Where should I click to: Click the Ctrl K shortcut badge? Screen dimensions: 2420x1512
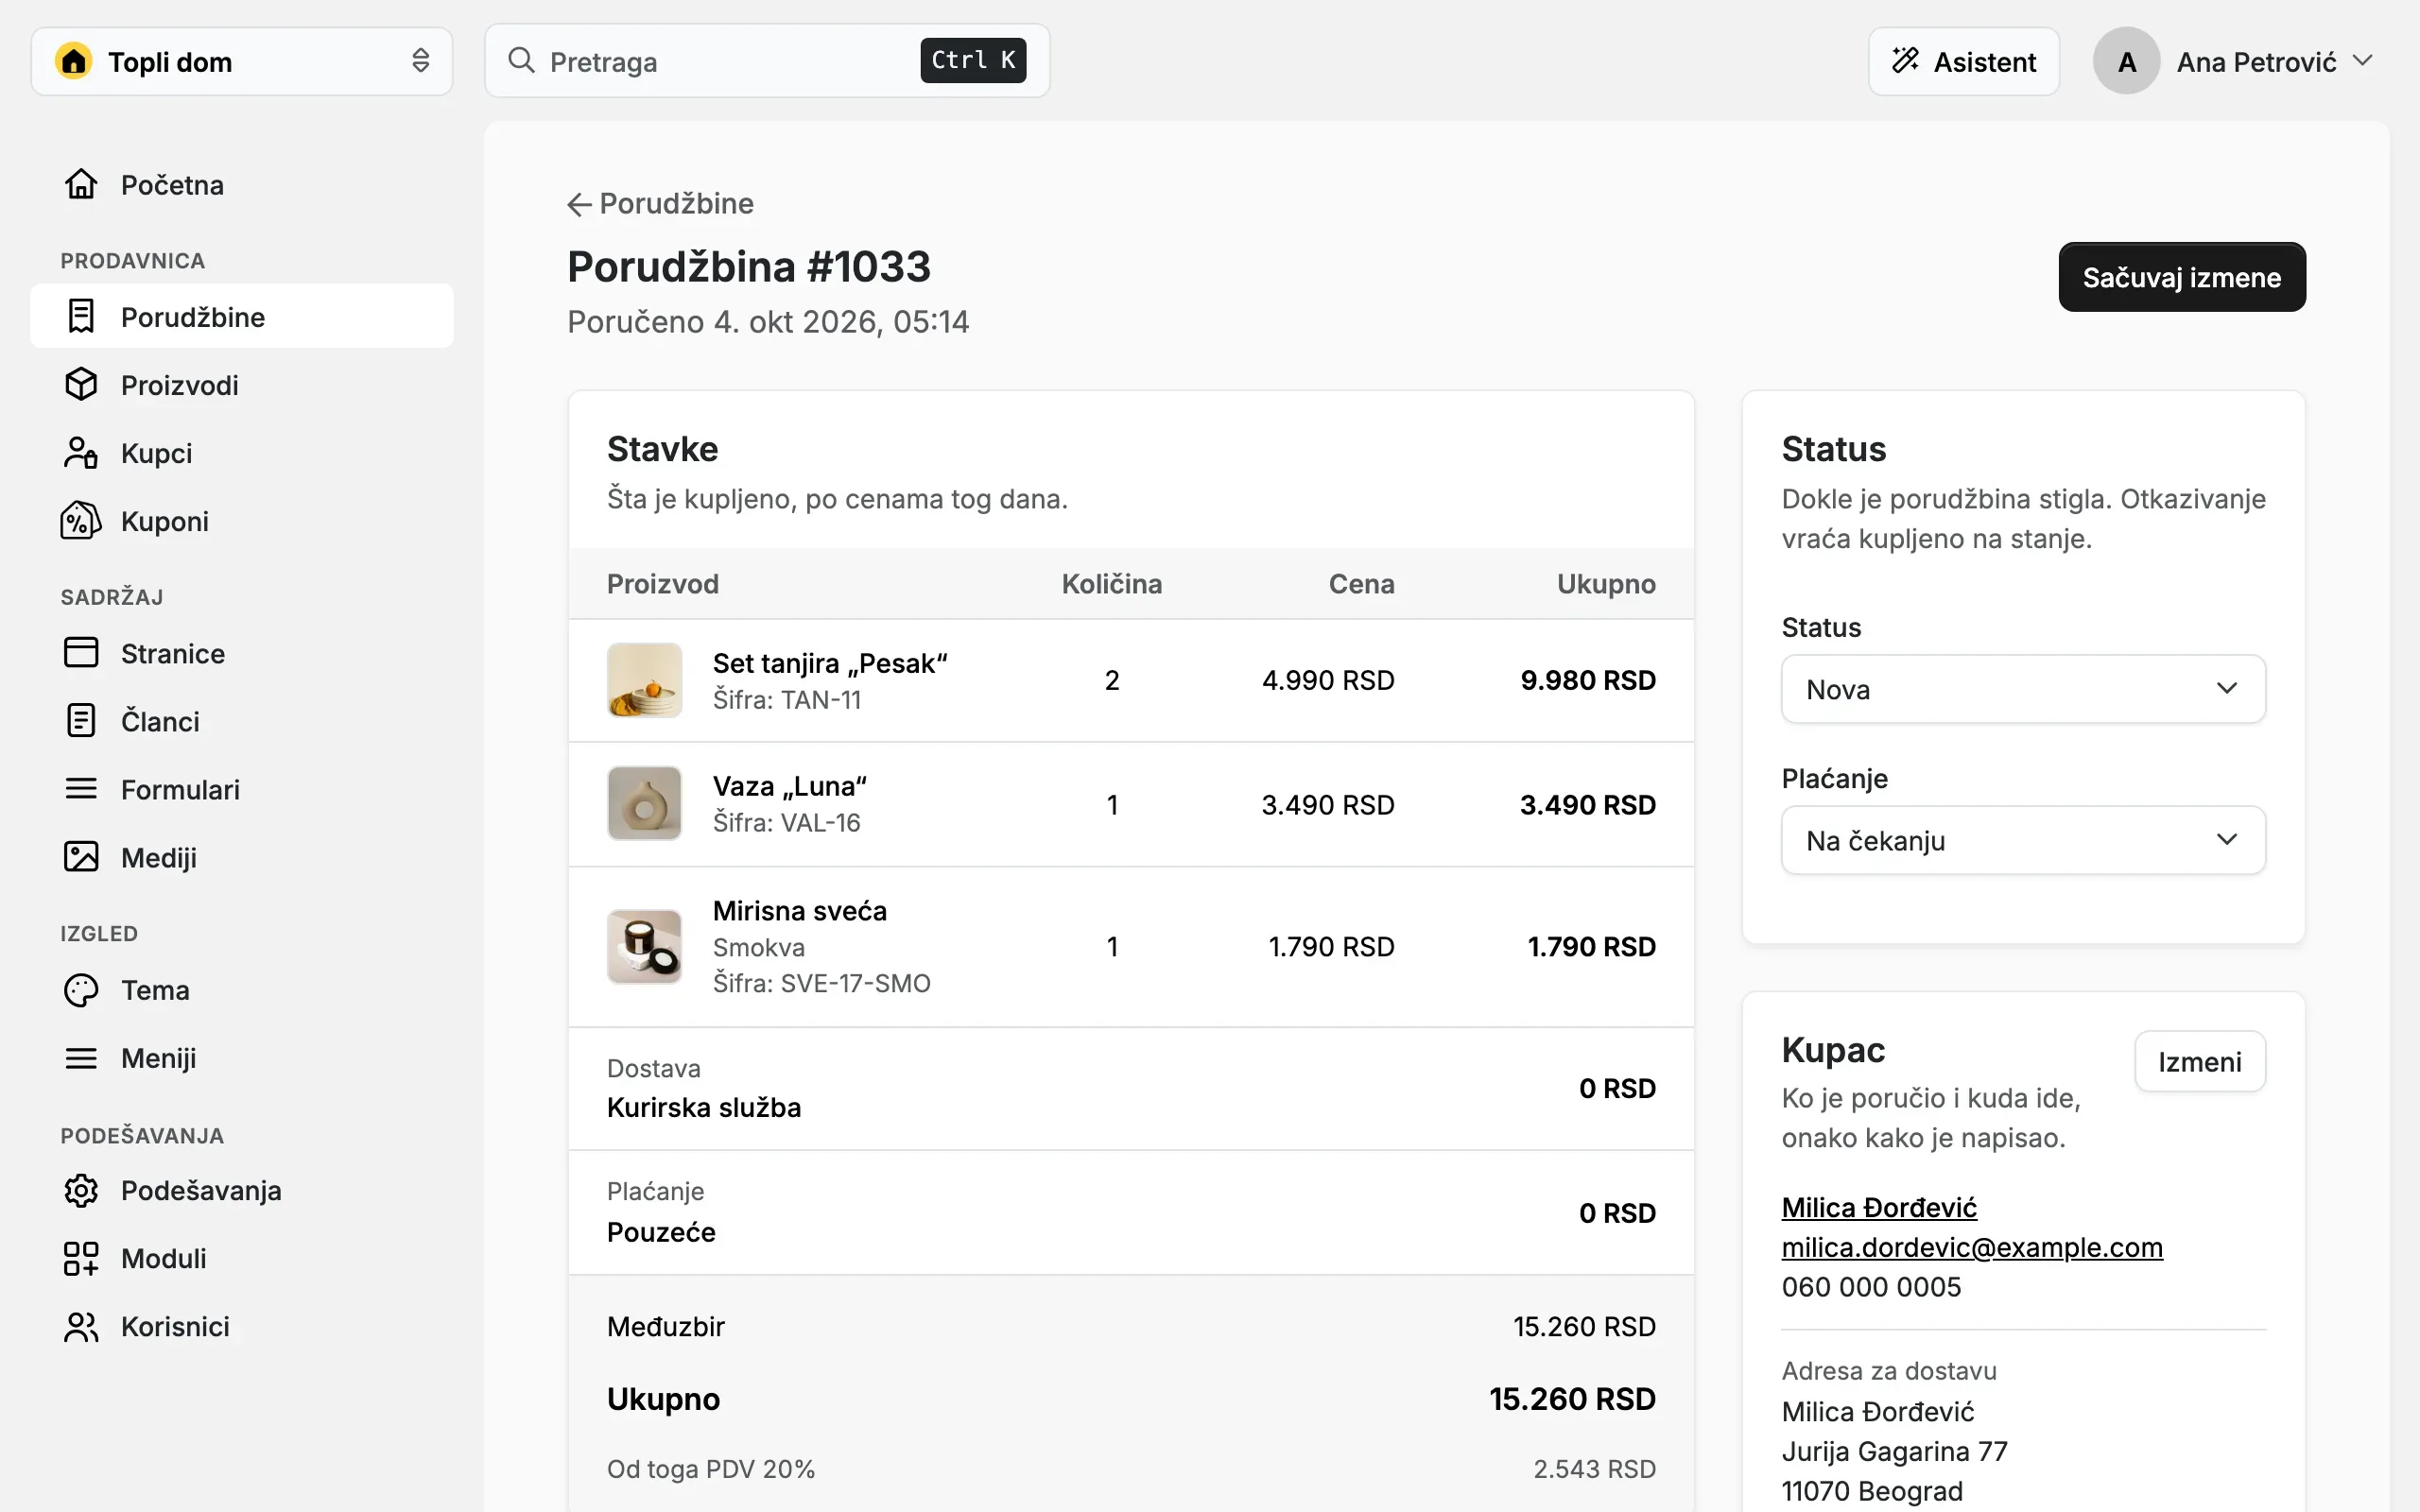point(973,60)
